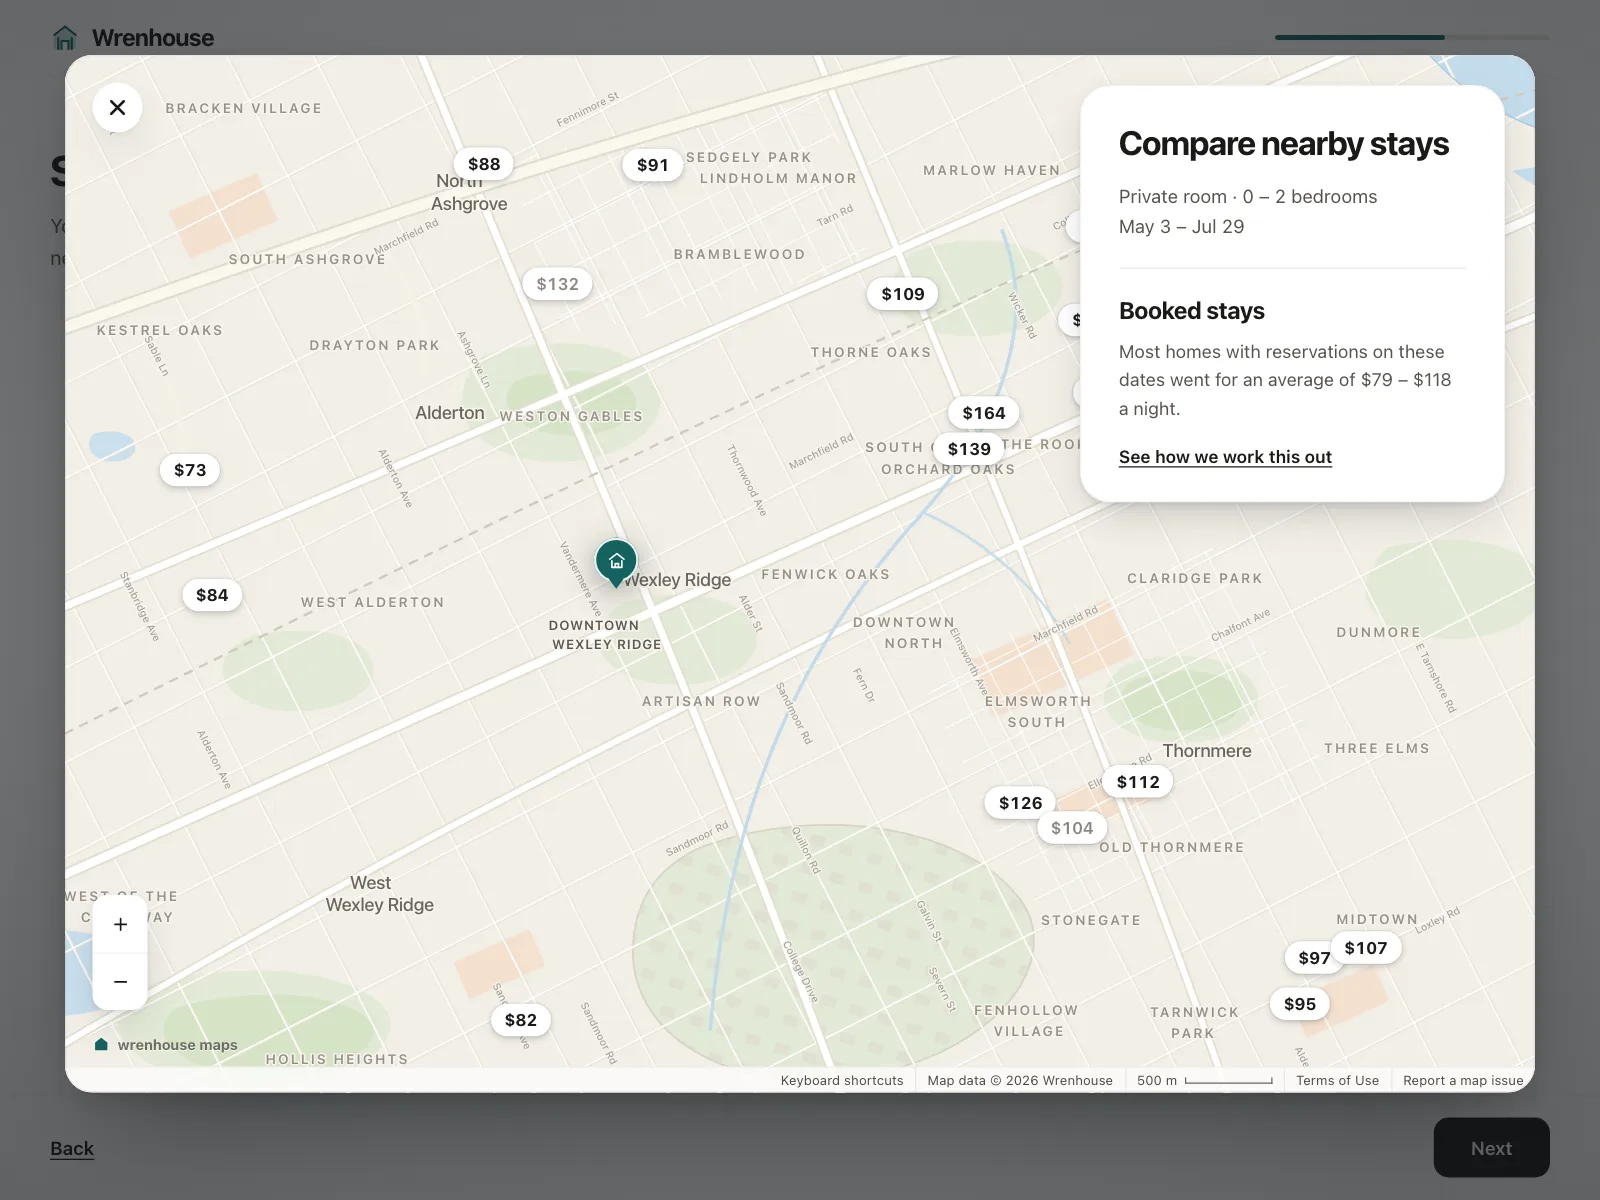Select the $132 price marker
The width and height of the screenshot is (1600, 1200).
pyautogui.click(x=558, y=284)
